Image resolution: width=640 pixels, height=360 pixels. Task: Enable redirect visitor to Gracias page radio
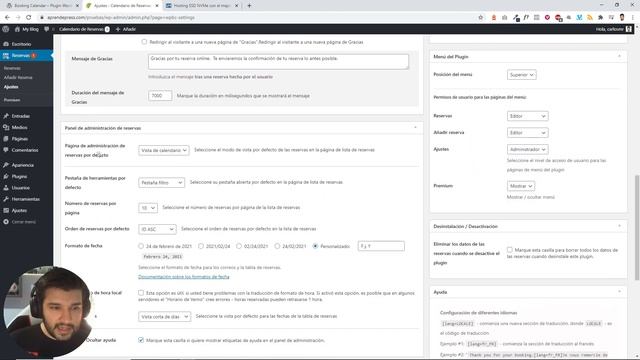[144, 42]
